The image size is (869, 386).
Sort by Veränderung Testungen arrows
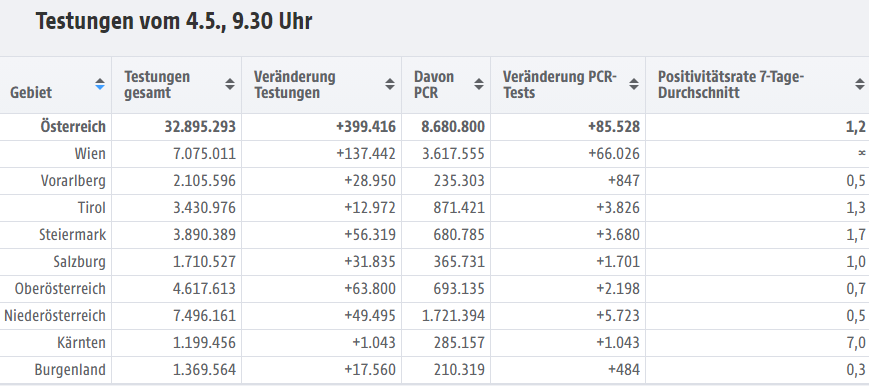390,85
